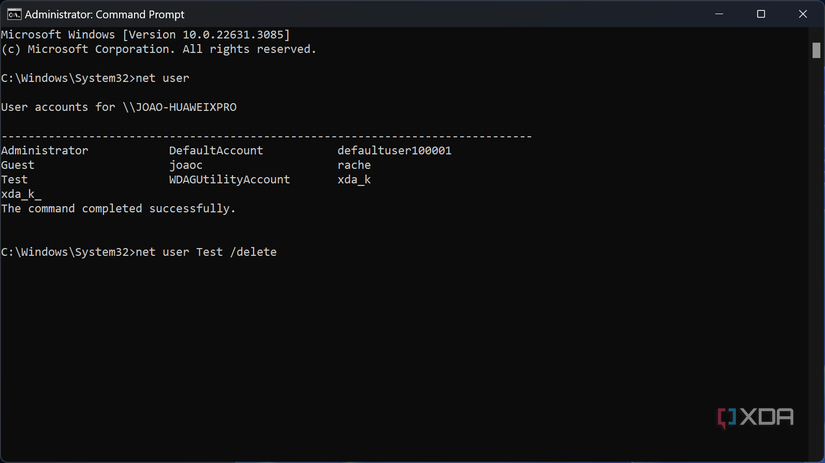
Task: Click the Administrator account name in list
Action: [x=45, y=151]
